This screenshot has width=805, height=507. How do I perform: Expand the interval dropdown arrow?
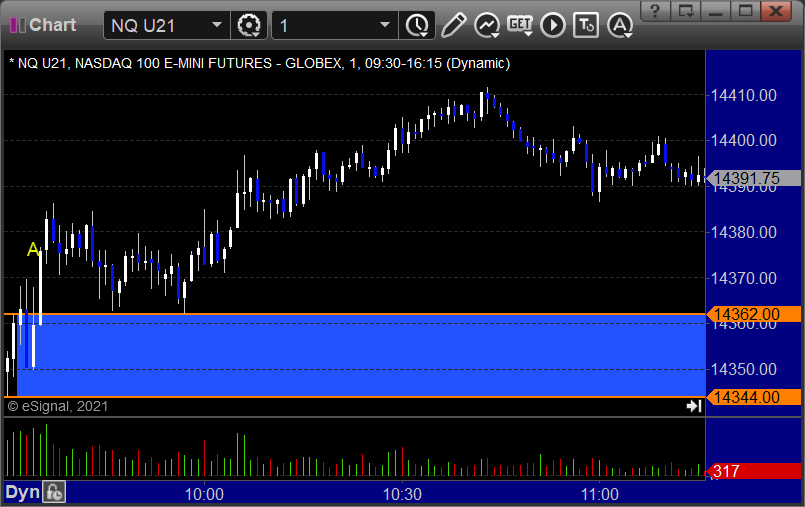tap(385, 25)
